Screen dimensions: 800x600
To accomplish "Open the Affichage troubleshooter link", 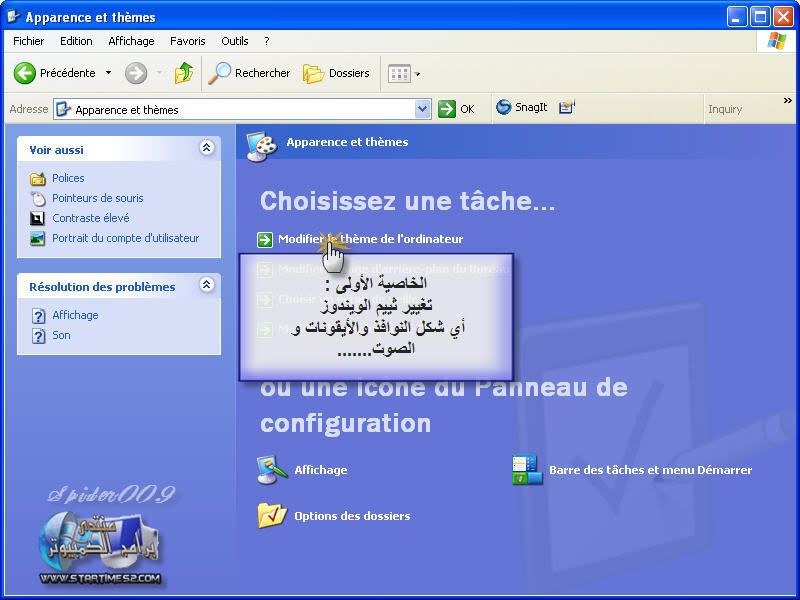I will [76, 315].
